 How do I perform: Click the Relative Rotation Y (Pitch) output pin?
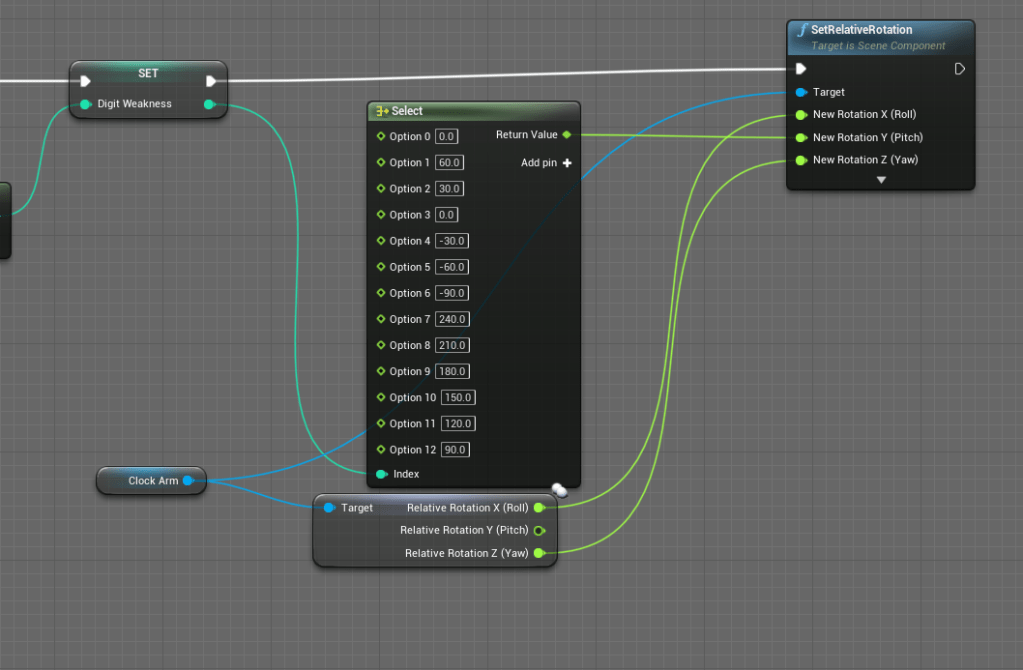point(539,530)
